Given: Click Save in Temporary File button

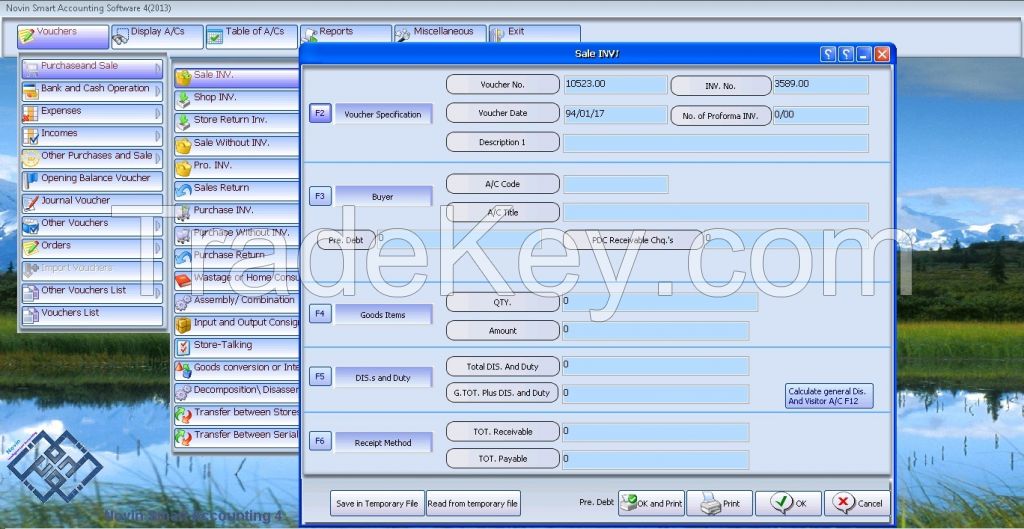Looking at the screenshot, I should (377, 504).
